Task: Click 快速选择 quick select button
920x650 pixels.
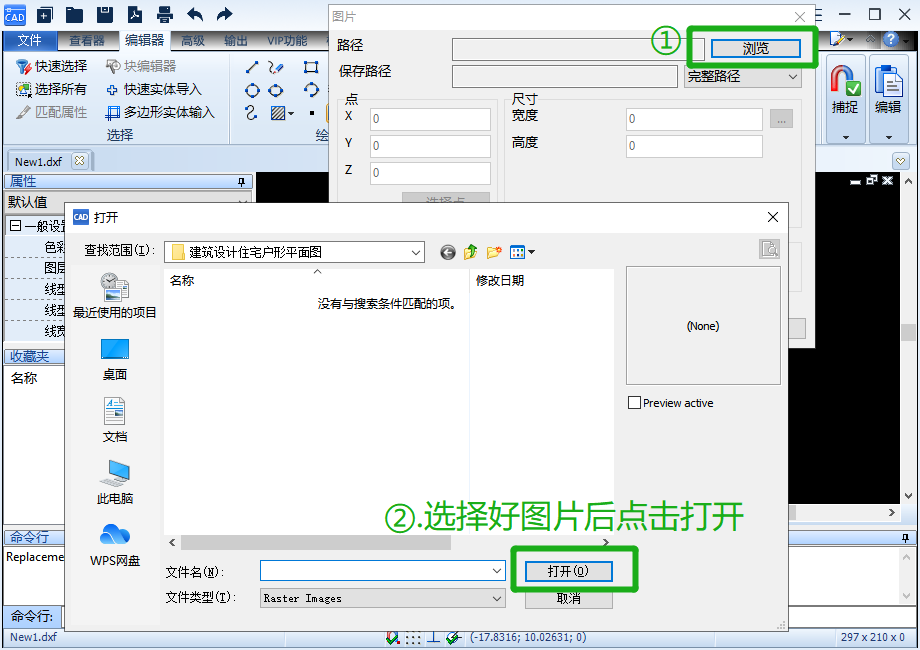Action: (x=52, y=66)
